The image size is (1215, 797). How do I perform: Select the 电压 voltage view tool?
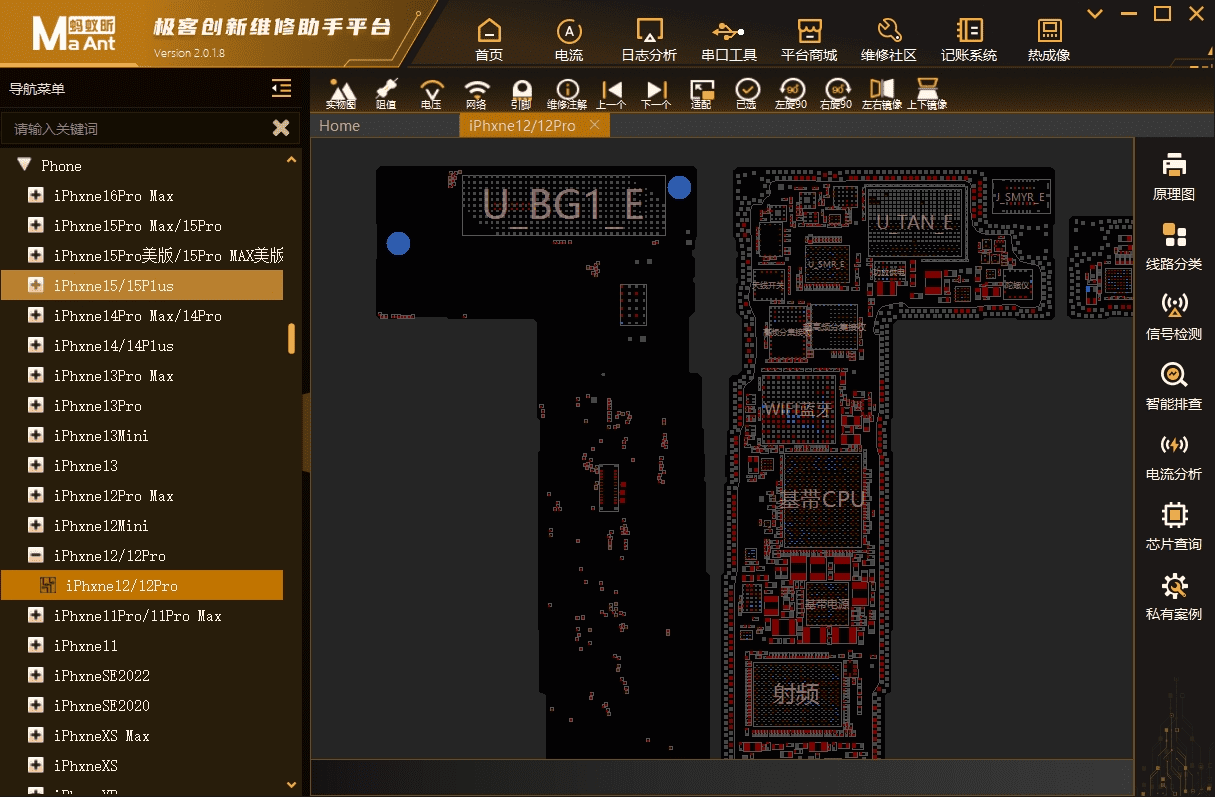[x=431, y=94]
